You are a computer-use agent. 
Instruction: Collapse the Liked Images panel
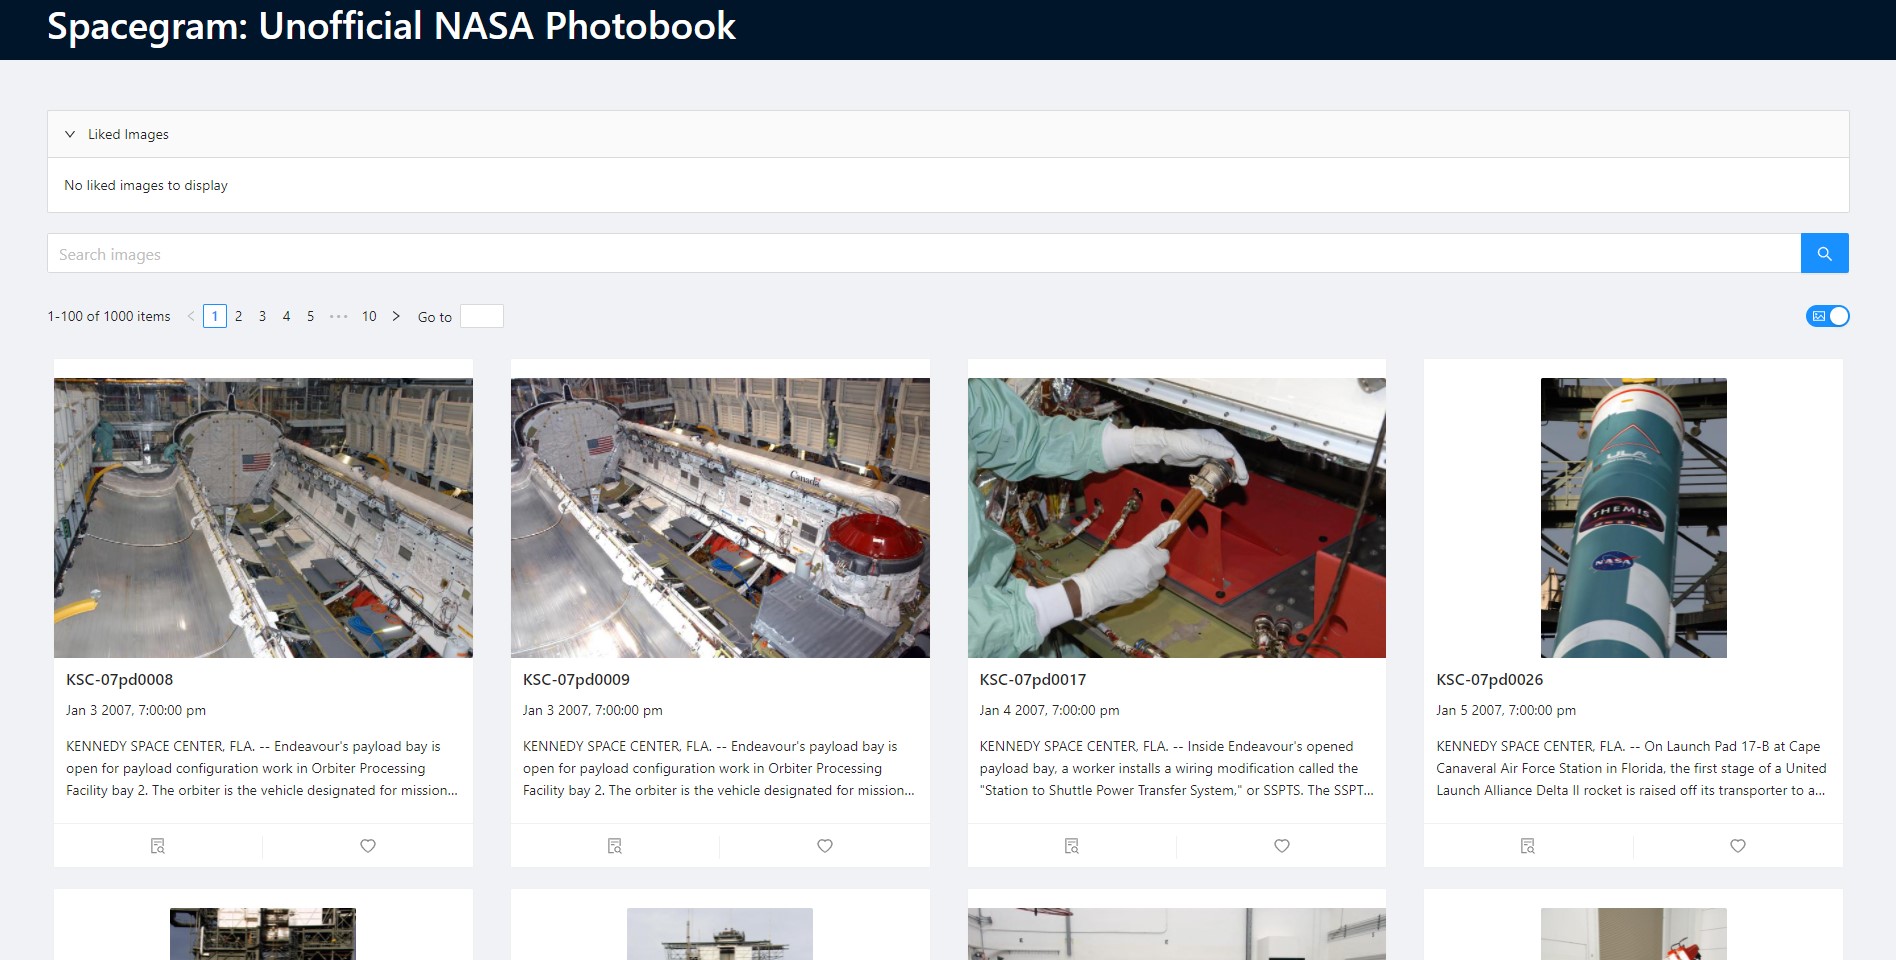pyautogui.click(x=70, y=134)
